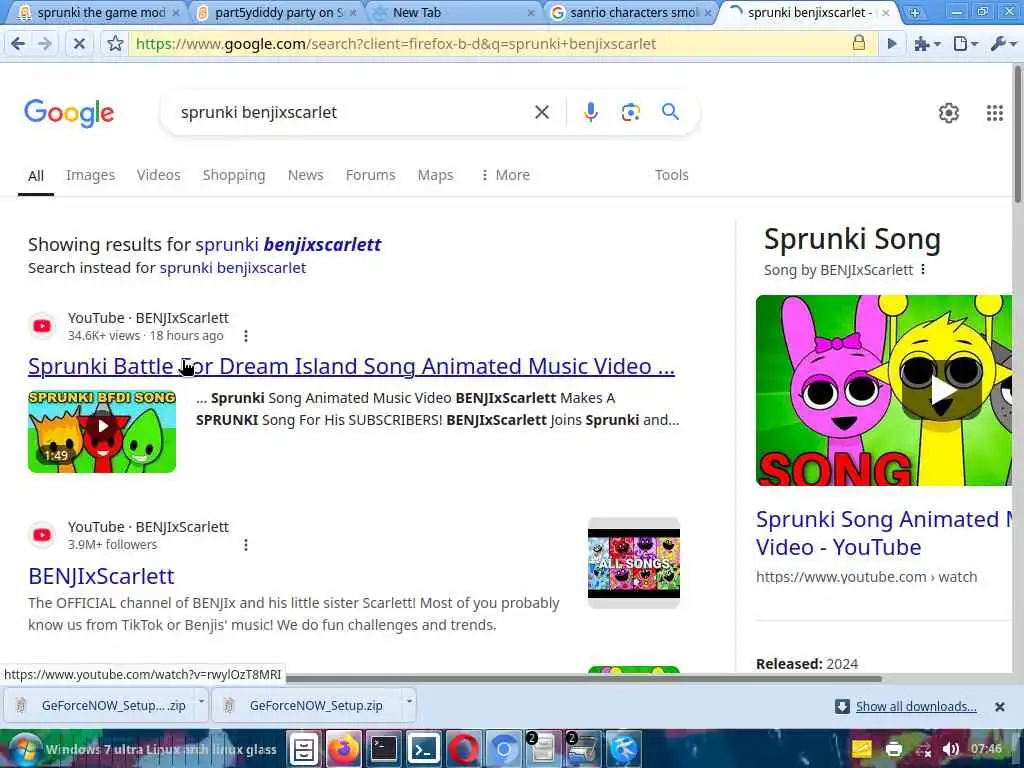Play the Sprunki BFDI Song video thumbnail
1024x768 pixels.
tap(102, 431)
